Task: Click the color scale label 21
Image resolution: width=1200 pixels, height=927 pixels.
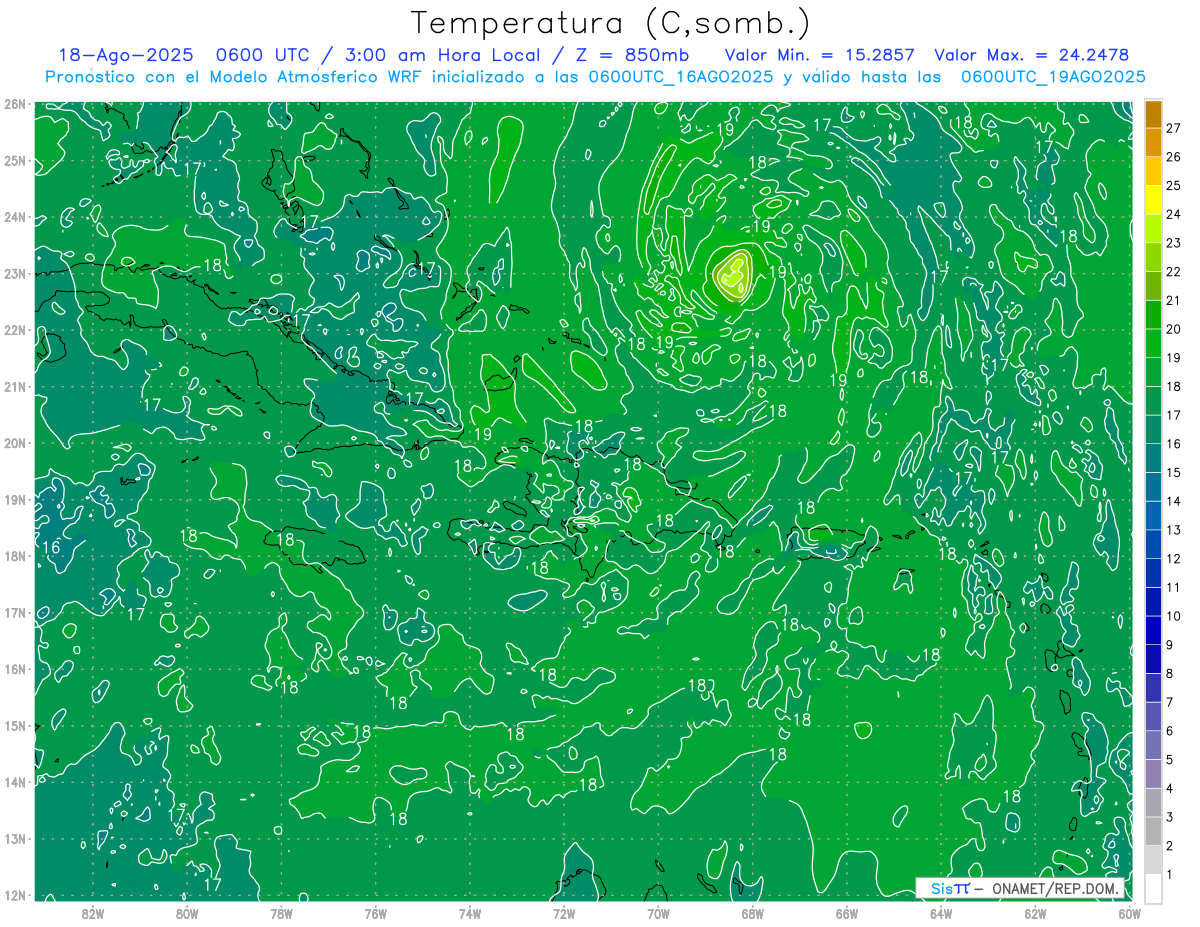Action: (1173, 300)
